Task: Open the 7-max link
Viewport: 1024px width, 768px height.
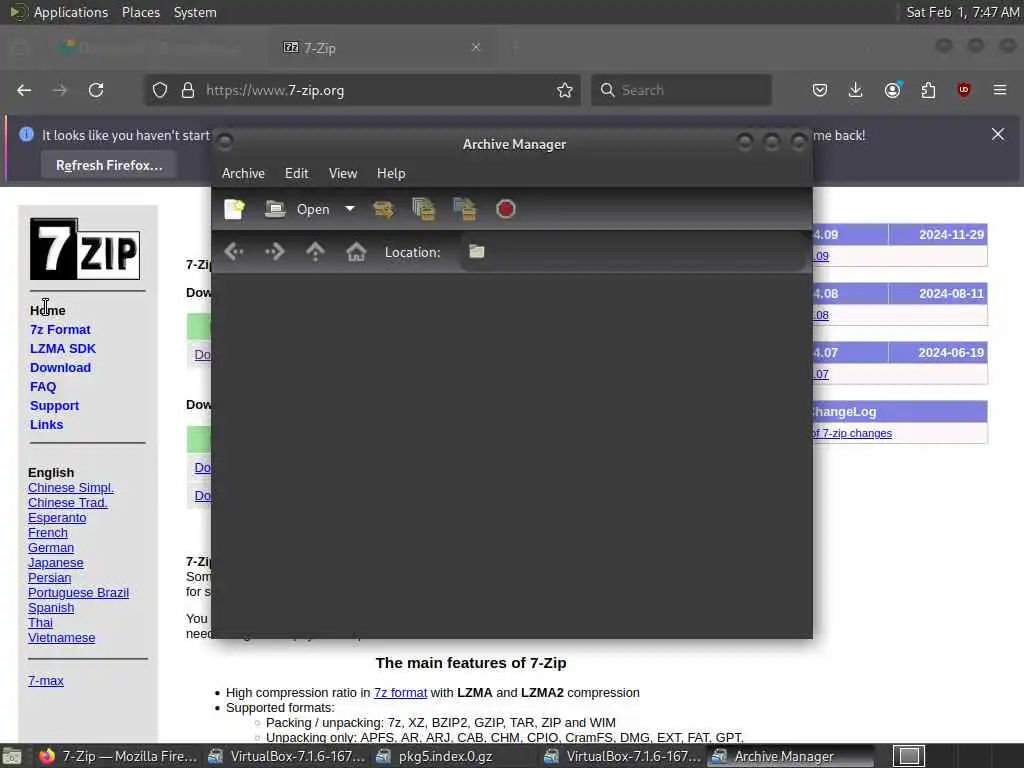Action: tap(46, 680)
